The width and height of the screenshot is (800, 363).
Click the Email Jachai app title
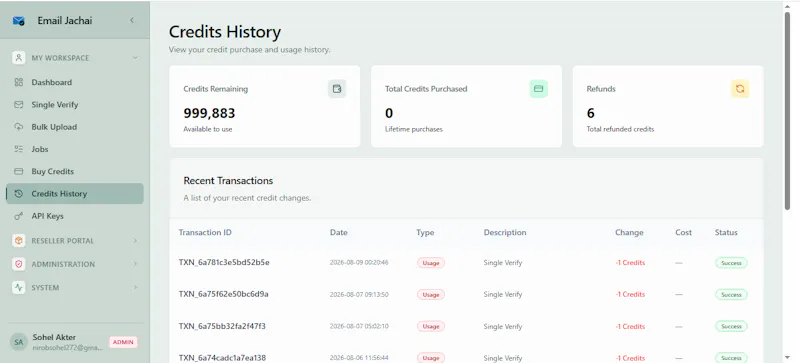click(65, 20)
